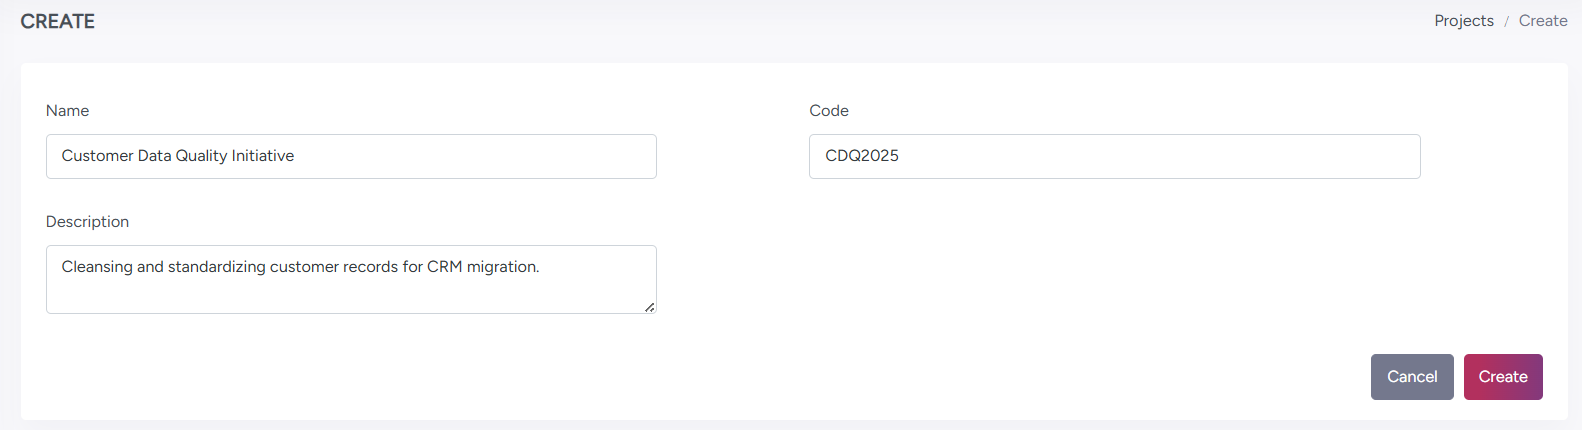Viewport: 1582px width, 430px height.
Task: Click the word "migration." in Description
Action: click(503, 267)
